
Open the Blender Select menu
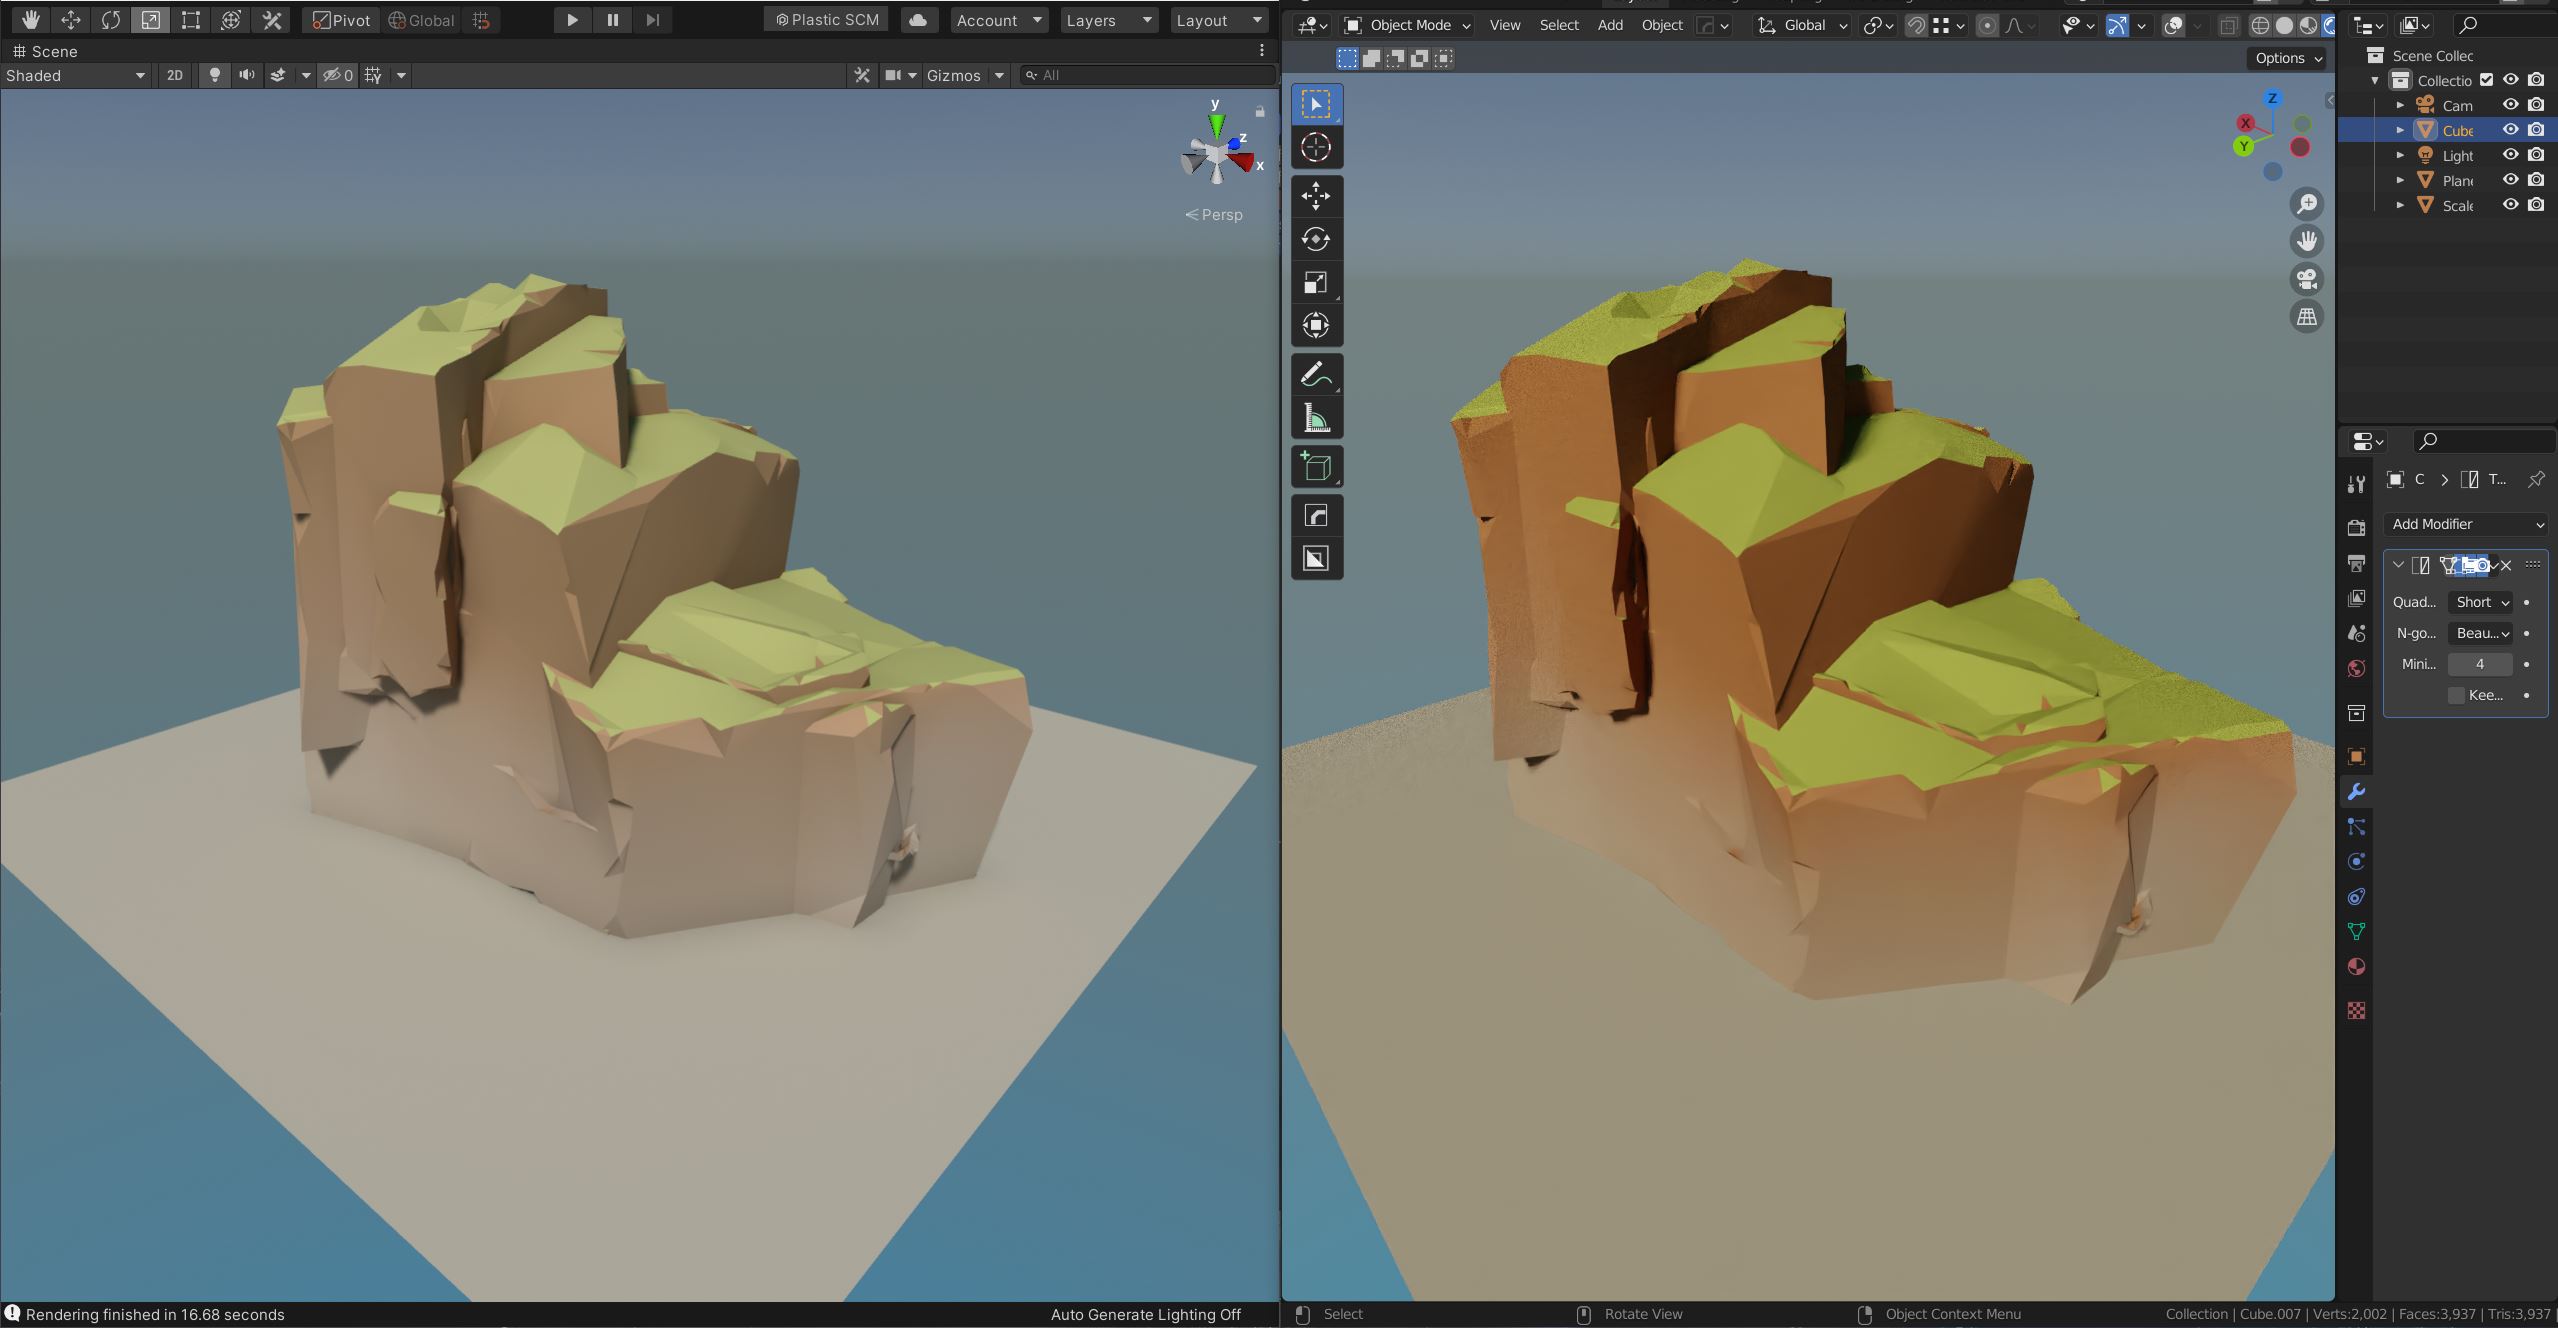click(1559, 25)
